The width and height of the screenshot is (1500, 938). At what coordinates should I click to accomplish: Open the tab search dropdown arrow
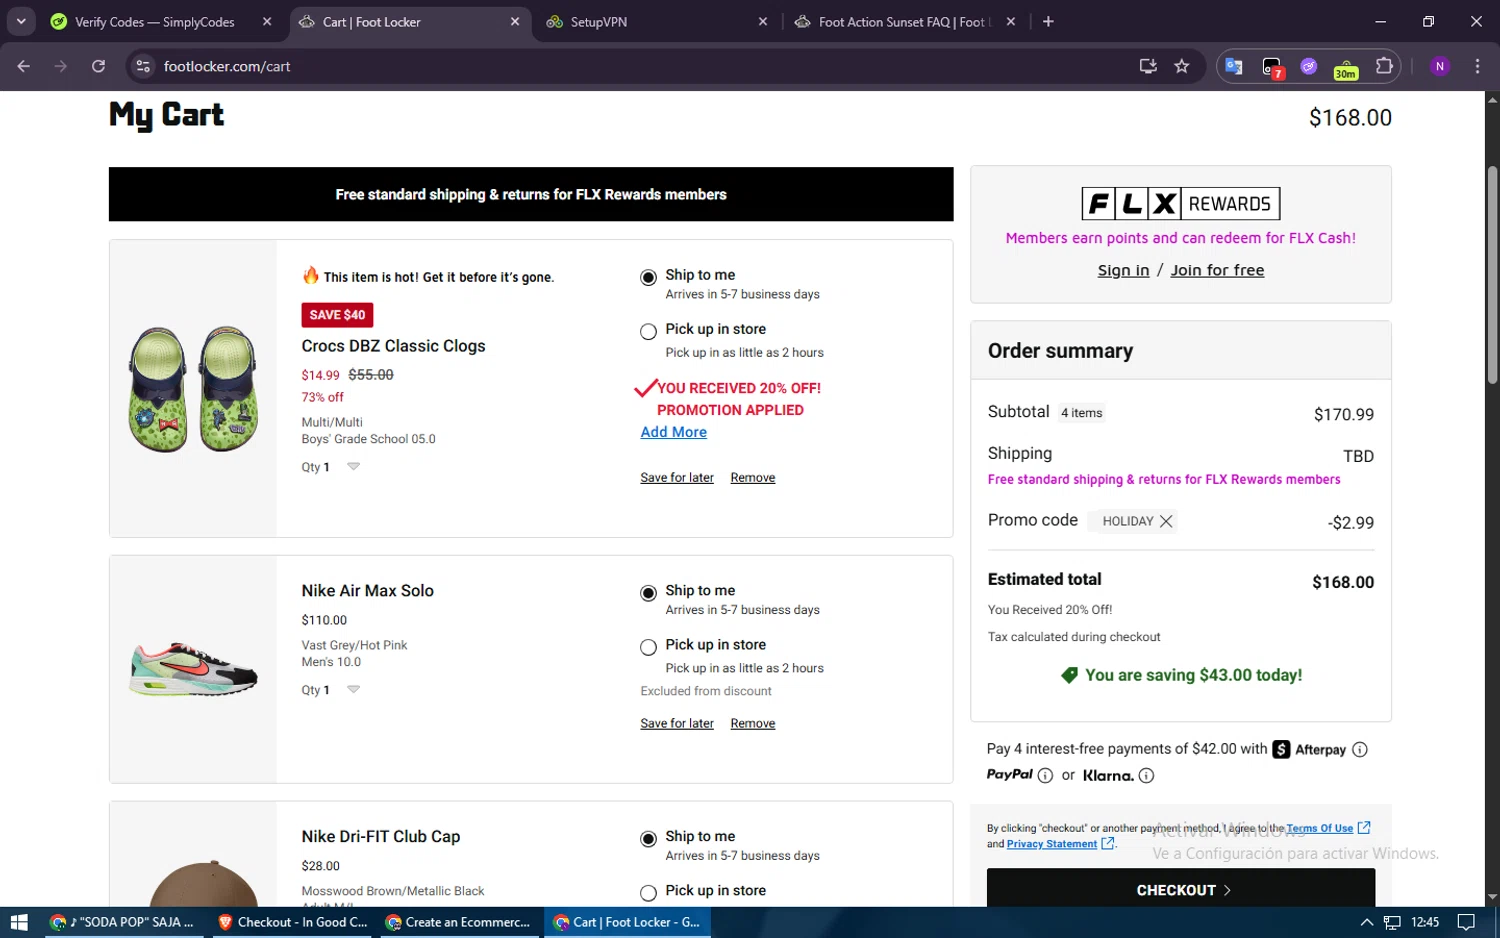tap(21, 21)
